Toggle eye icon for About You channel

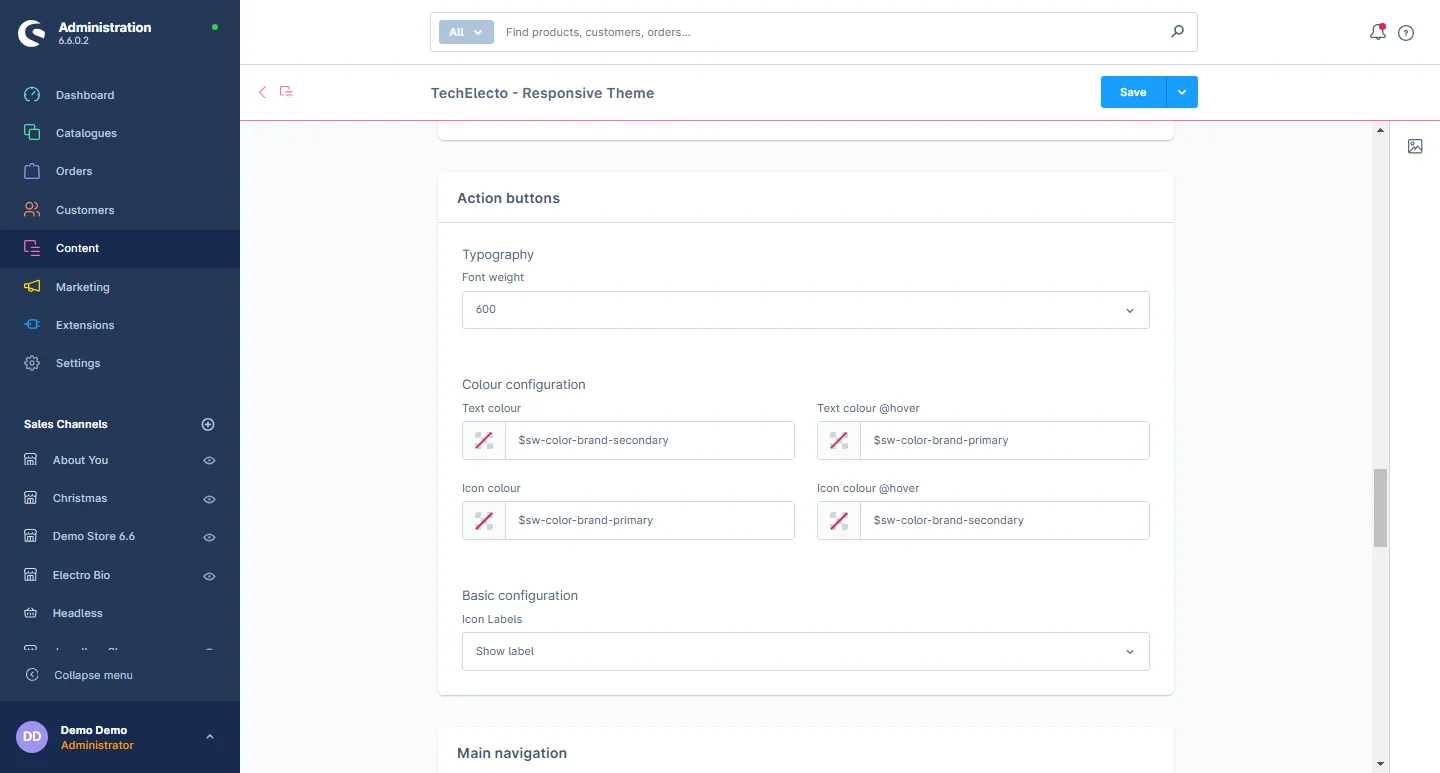[x=209, y=461]
